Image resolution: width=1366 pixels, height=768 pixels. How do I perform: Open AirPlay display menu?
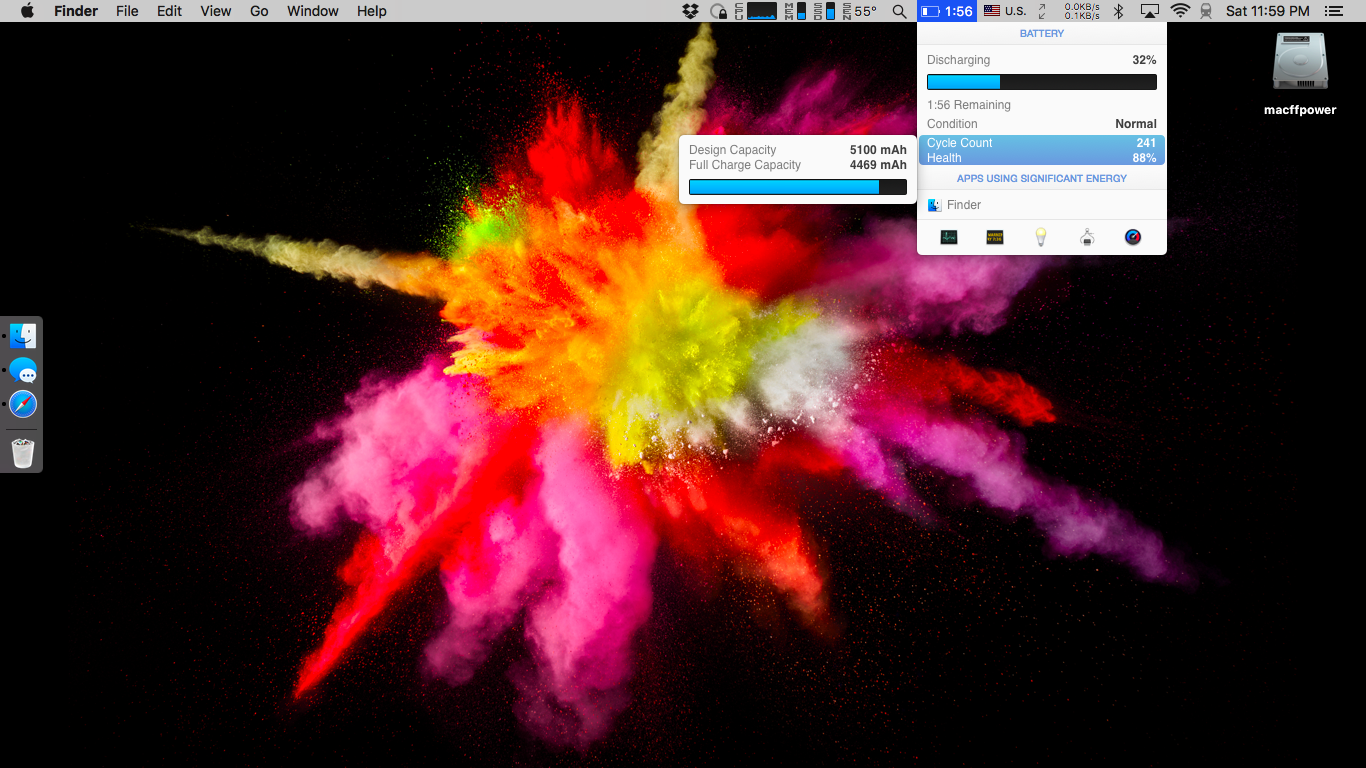1150,11
